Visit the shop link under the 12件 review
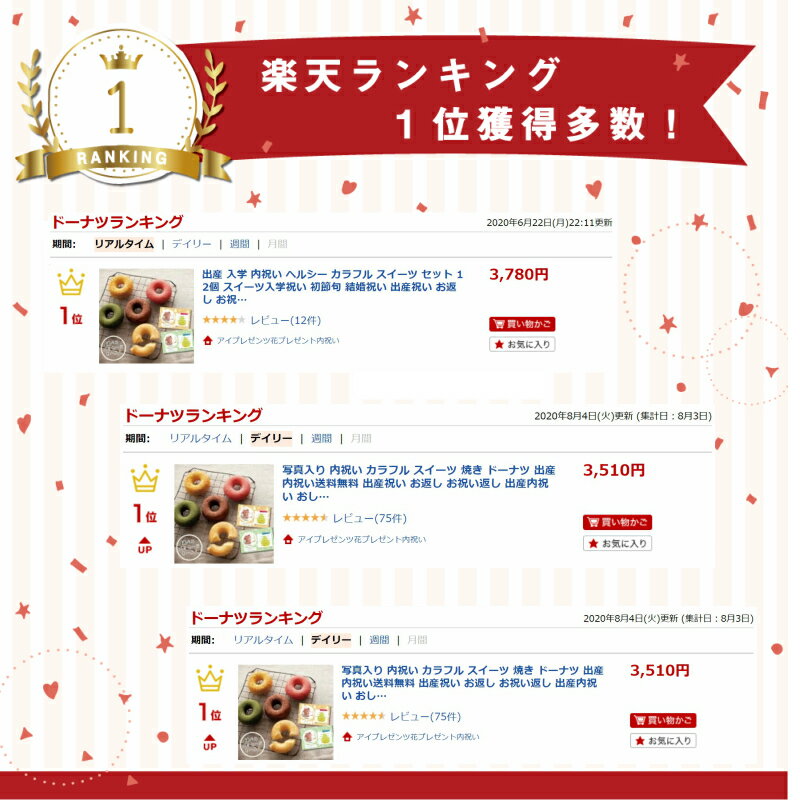The width and height of the screenshot is (800, 800). (278, 340)
